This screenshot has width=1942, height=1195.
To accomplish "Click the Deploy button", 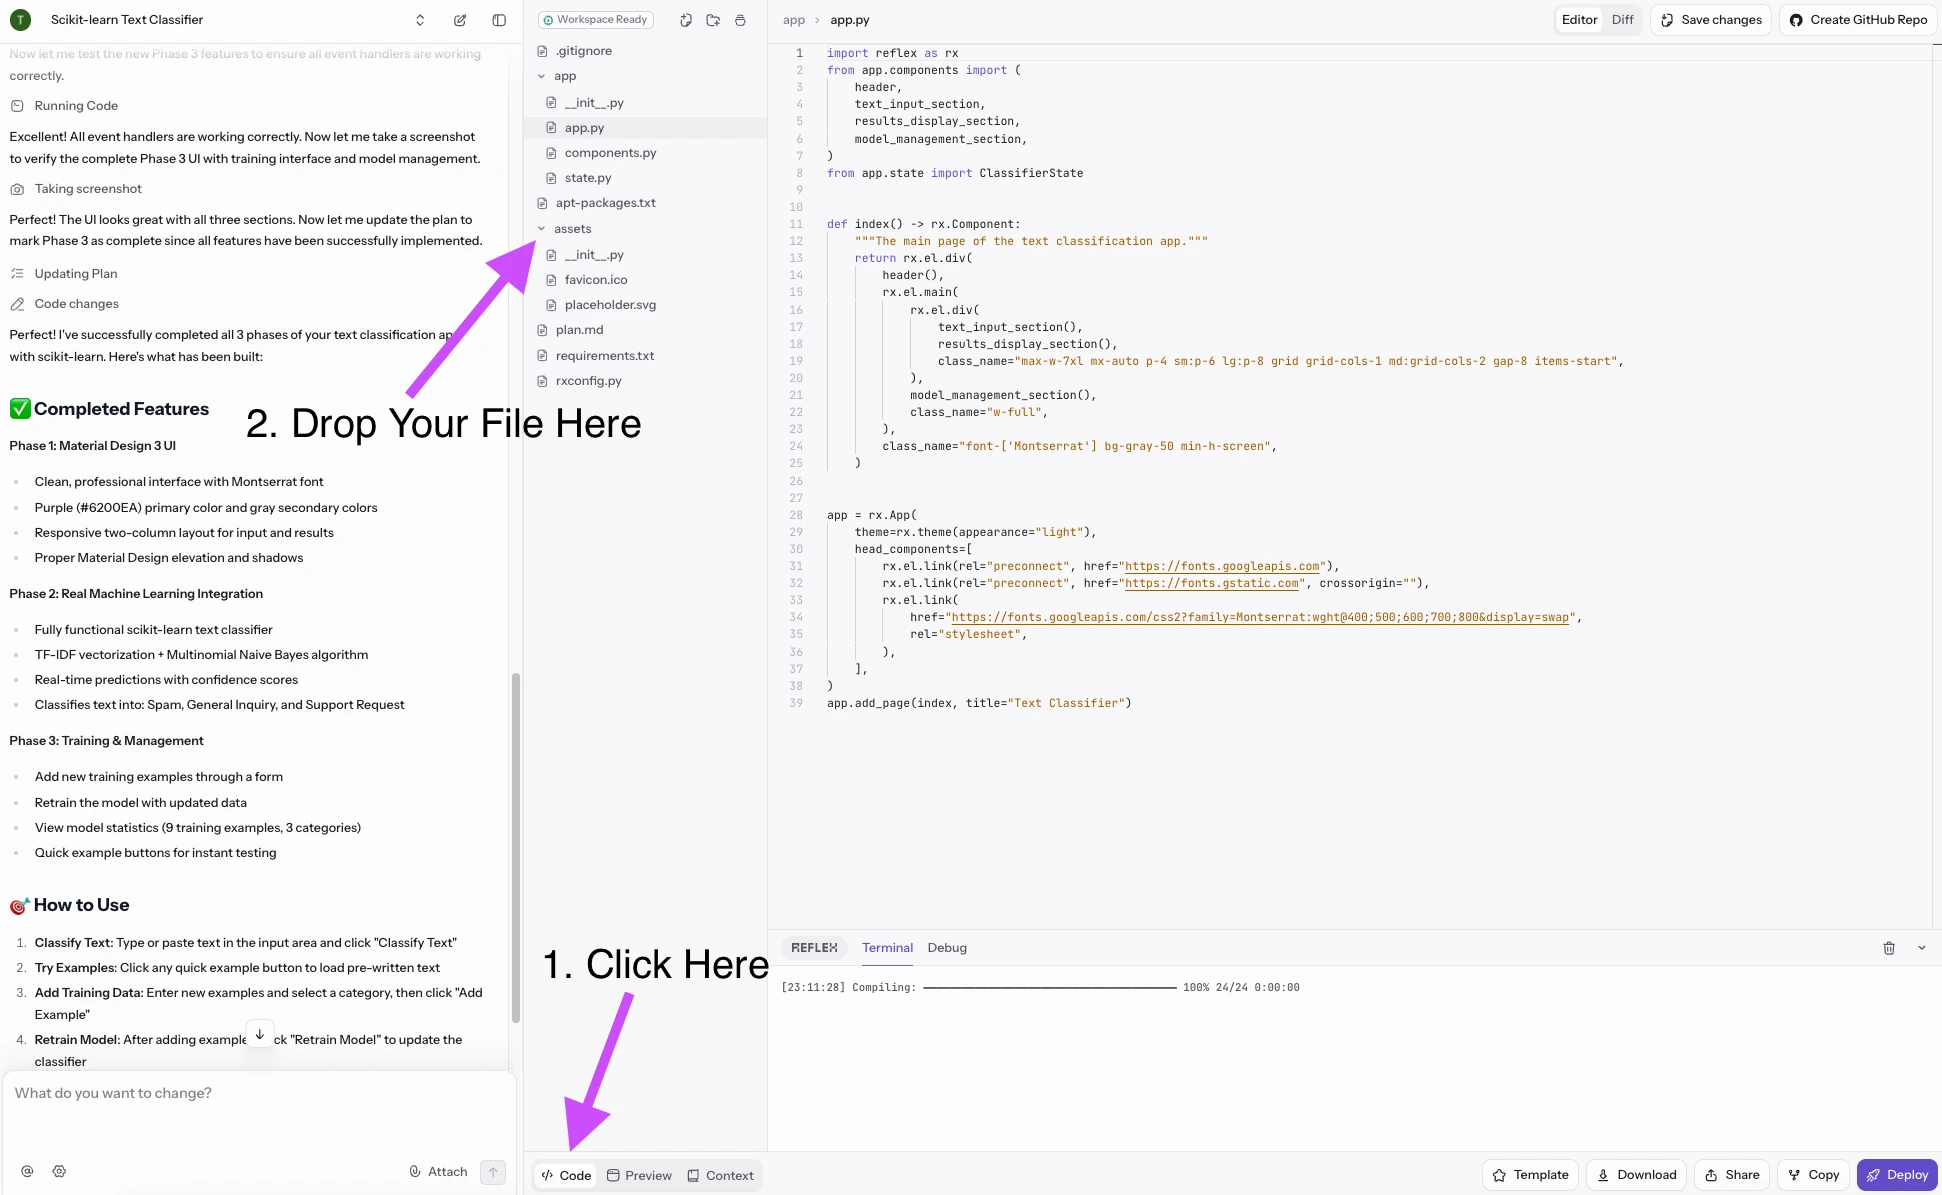I will (1897, 1175).
